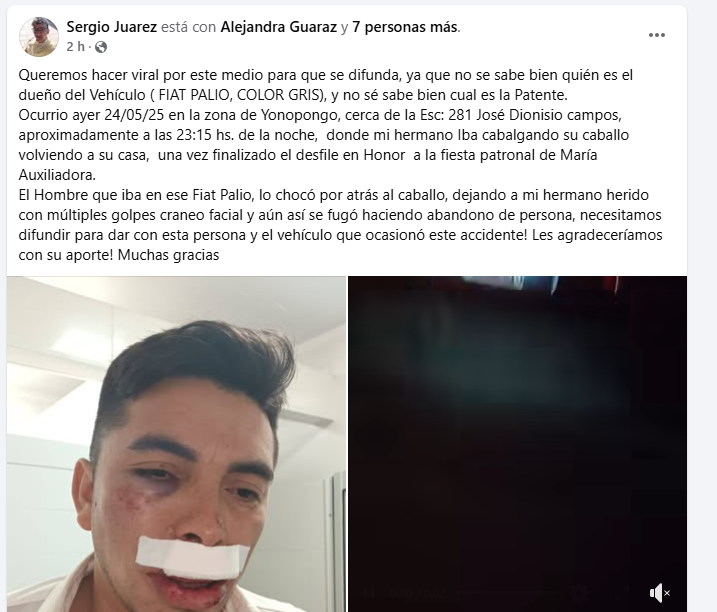Pause the video with the pause control
717x612 pixels.
tap(369, 593)
